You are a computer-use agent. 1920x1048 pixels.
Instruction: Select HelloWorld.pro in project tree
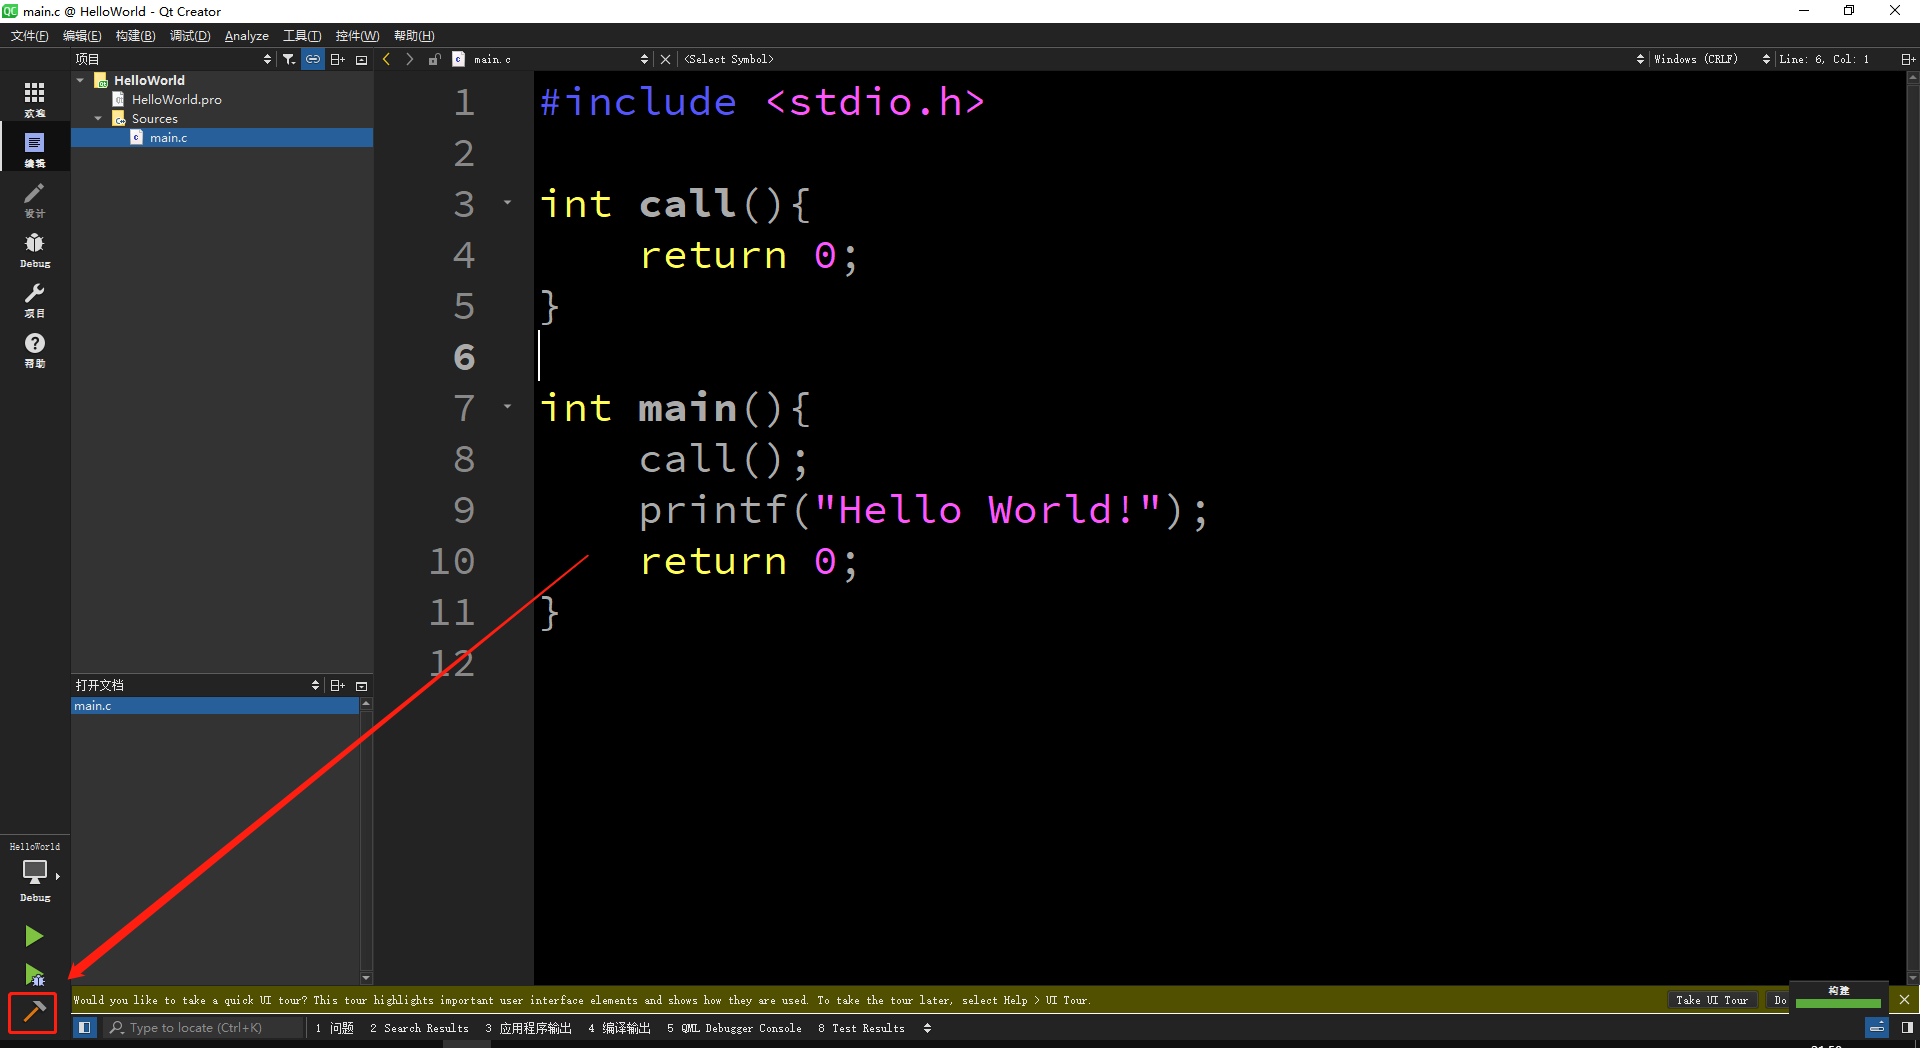coord(177,99)
